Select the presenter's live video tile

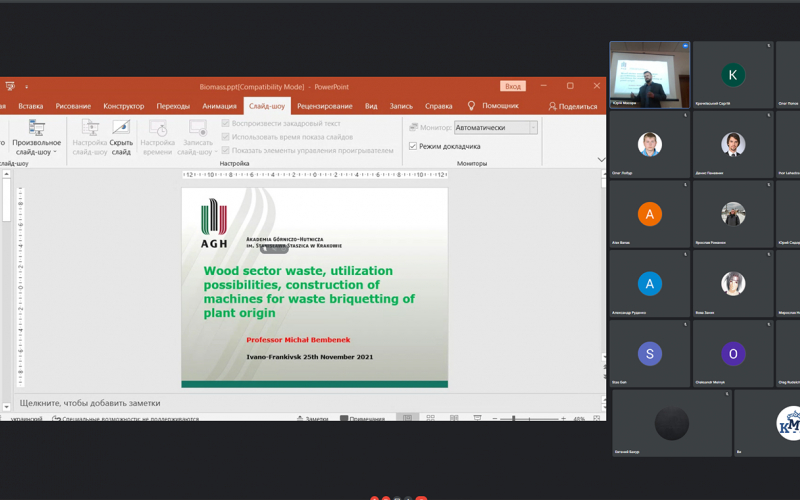click(x=649, y=75)
